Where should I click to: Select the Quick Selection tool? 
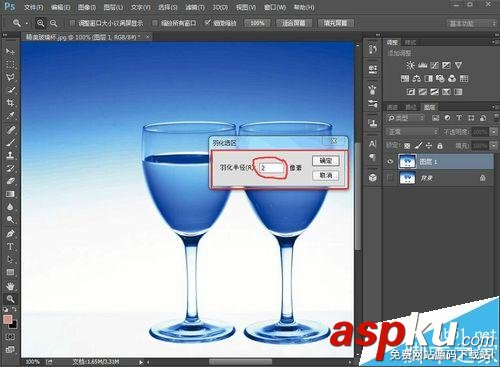pyautogui.click(x=10, y=90)
